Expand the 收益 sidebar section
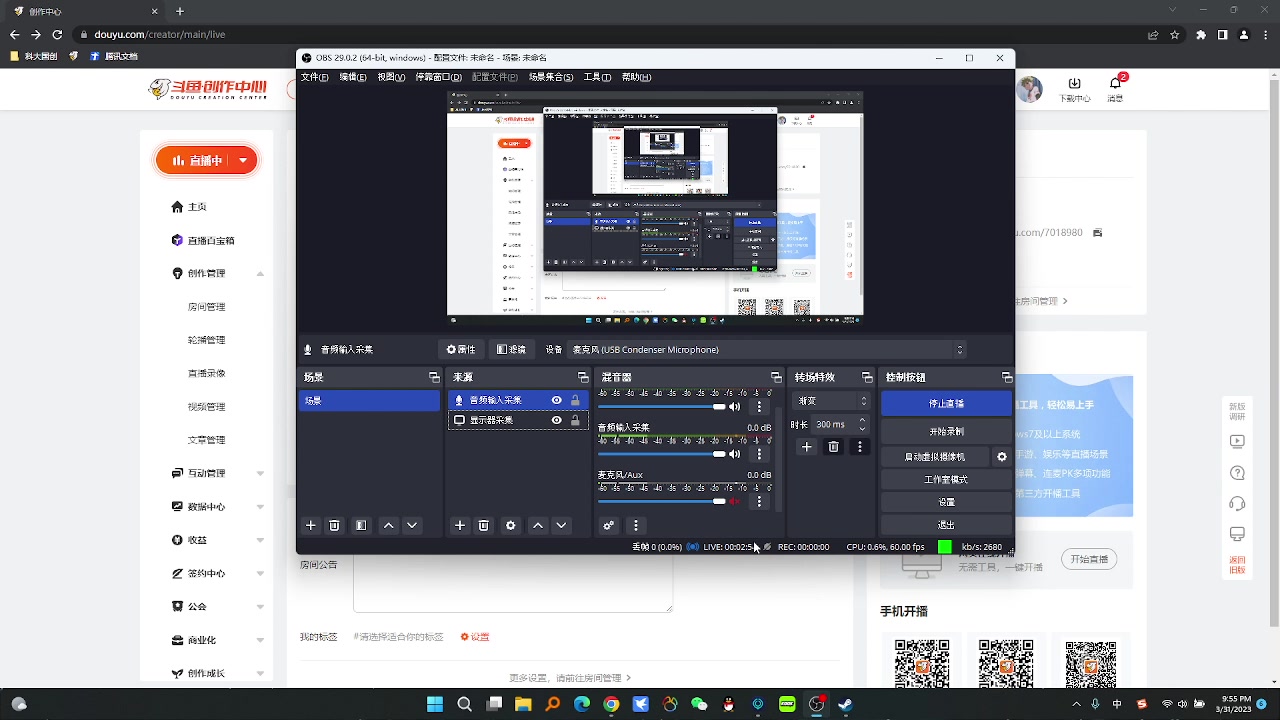Viewport: 1280px width, 720px height. click(260, 540)
